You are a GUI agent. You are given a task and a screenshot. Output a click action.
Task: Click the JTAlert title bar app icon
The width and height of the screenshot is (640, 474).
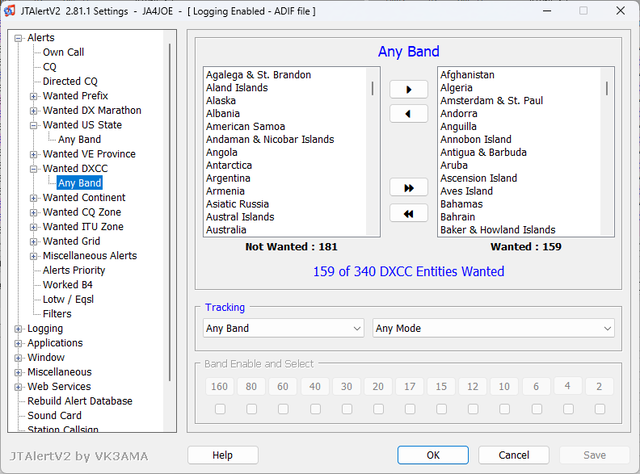pyautogui.click(x=10, y=11)
